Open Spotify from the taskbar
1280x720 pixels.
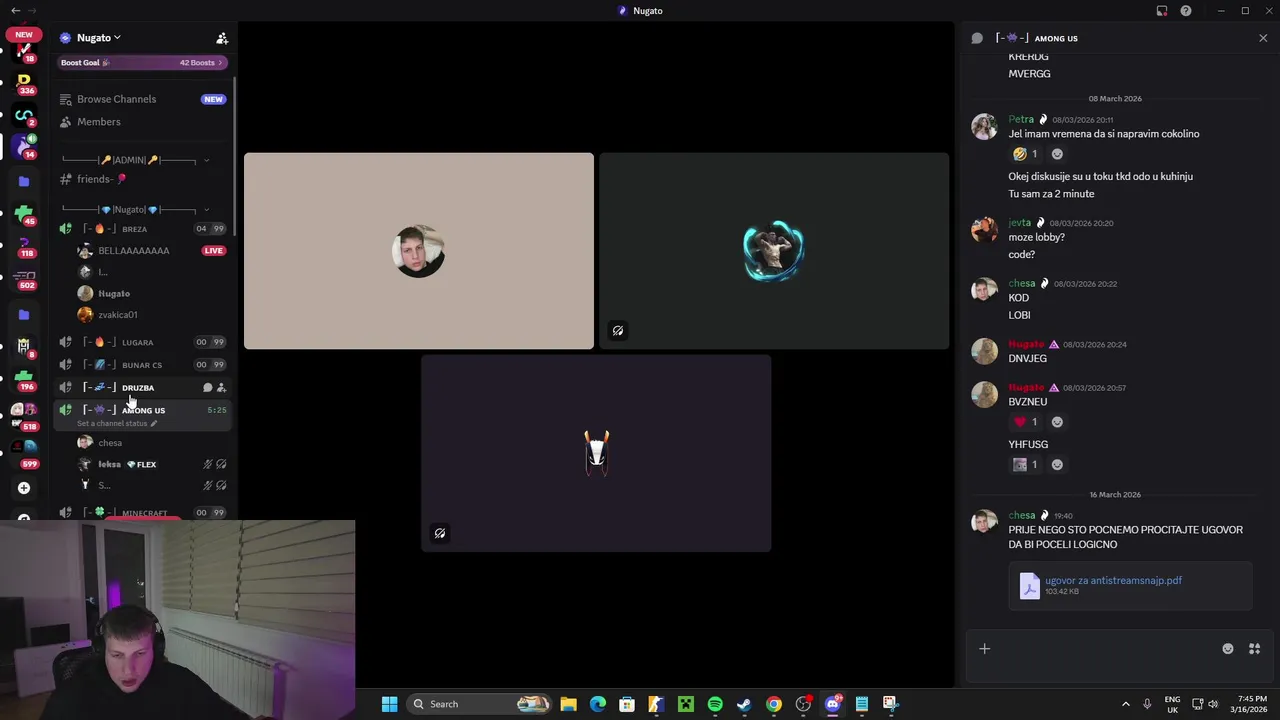click(x=715, y=704)
